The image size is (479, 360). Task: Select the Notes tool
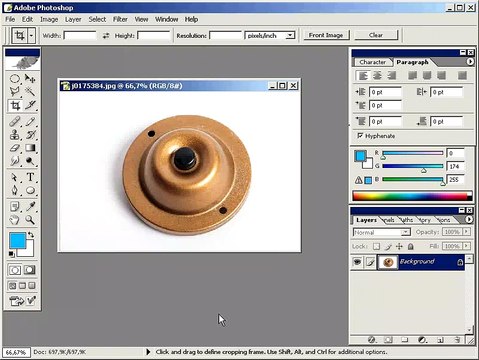click(x=15, y=206)
